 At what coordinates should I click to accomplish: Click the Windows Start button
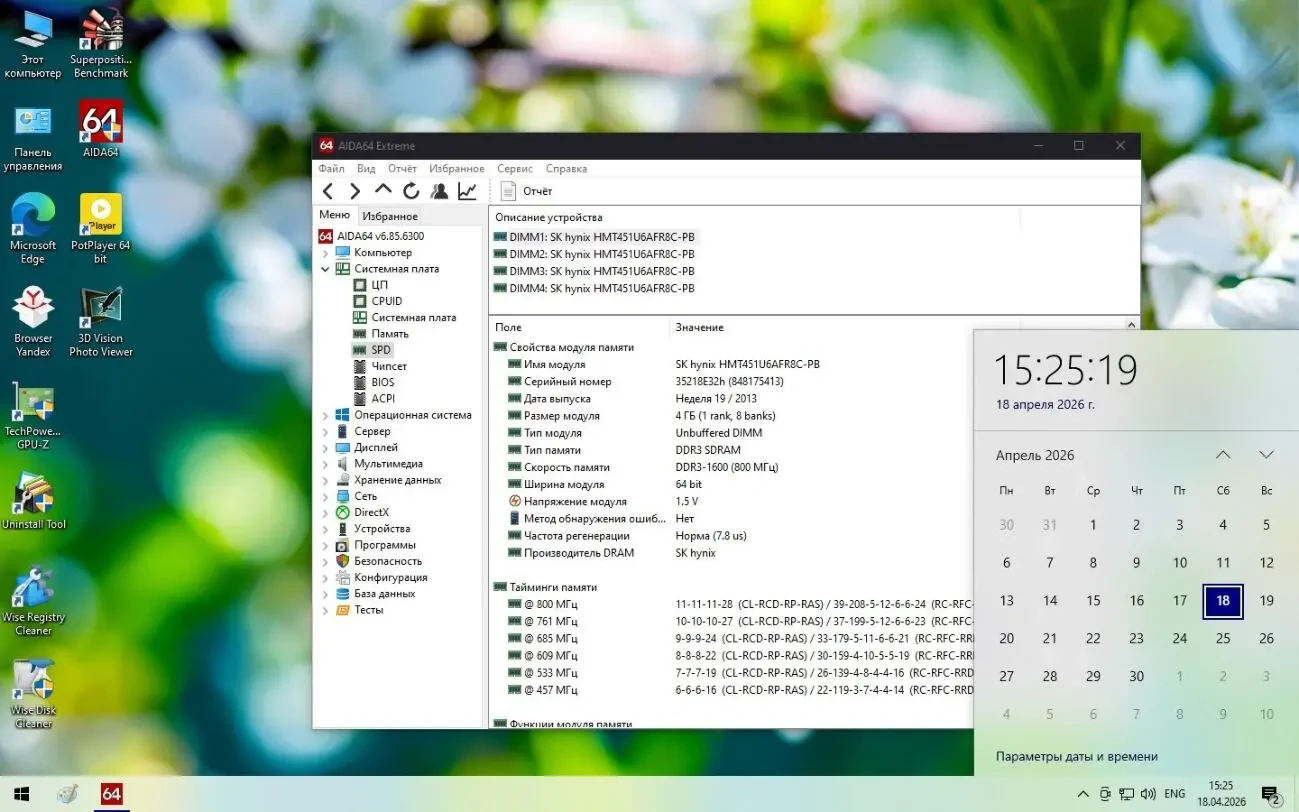pyautogui.click(x=20, y=794)
